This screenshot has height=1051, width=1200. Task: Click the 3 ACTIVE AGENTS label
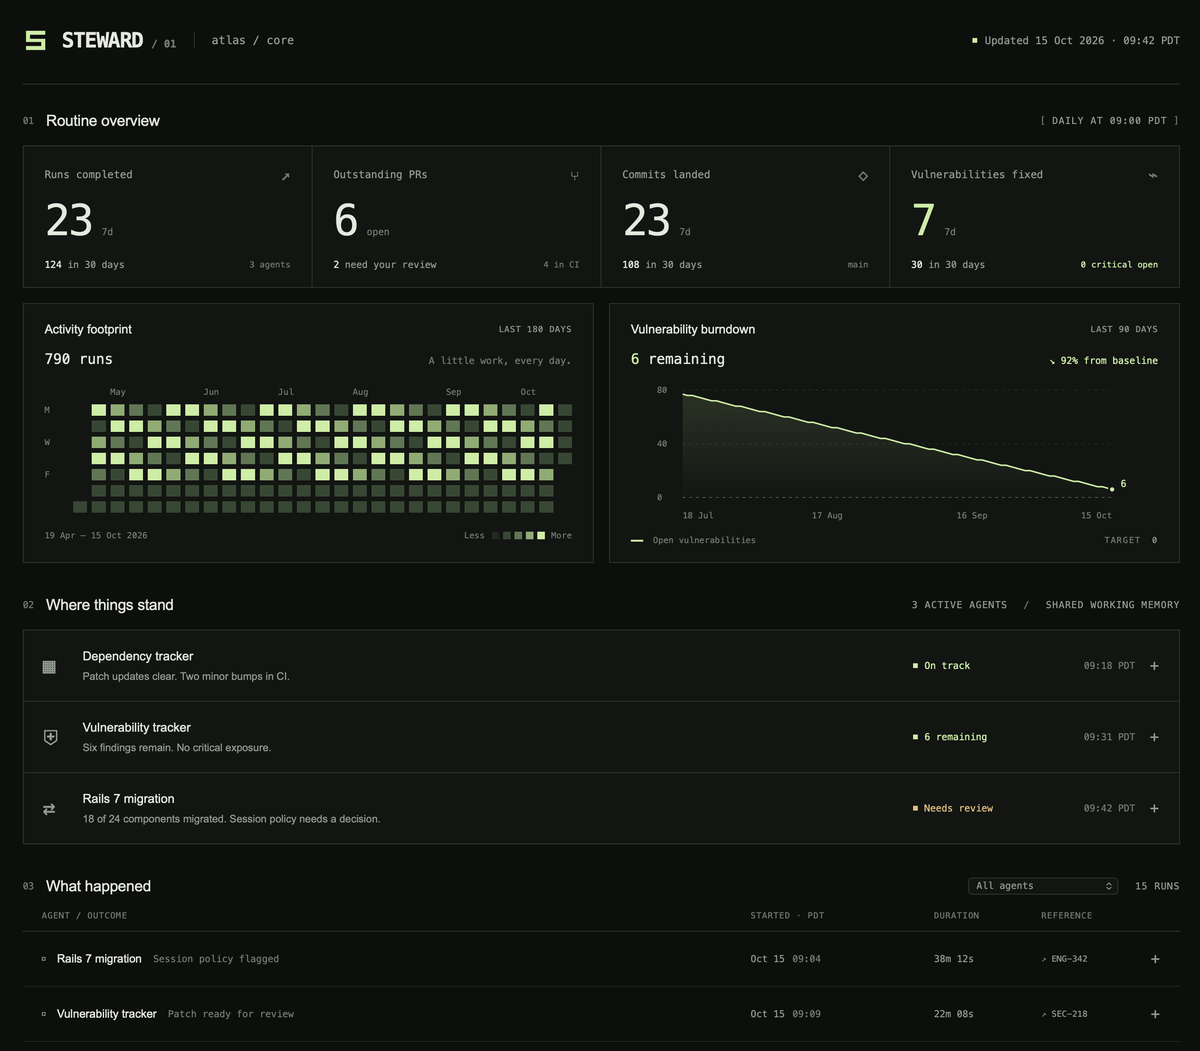tap(959, 605)
